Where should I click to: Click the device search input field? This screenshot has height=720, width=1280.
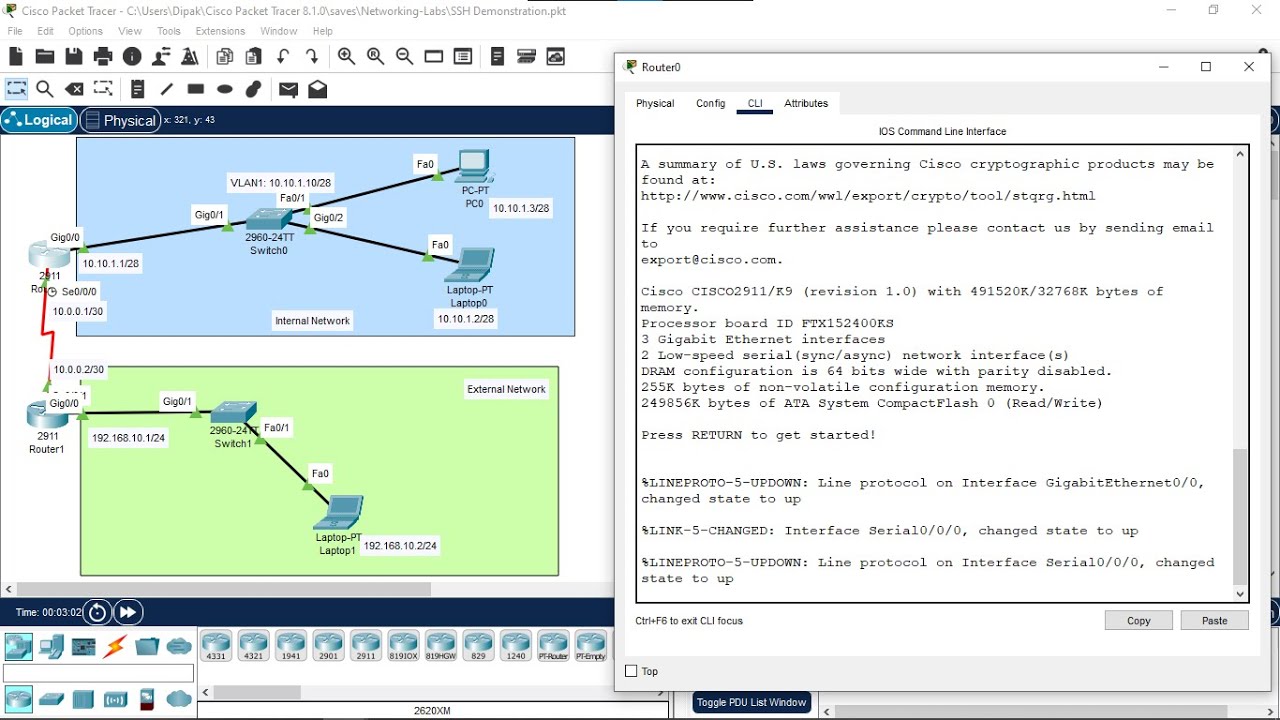point(98,674)
